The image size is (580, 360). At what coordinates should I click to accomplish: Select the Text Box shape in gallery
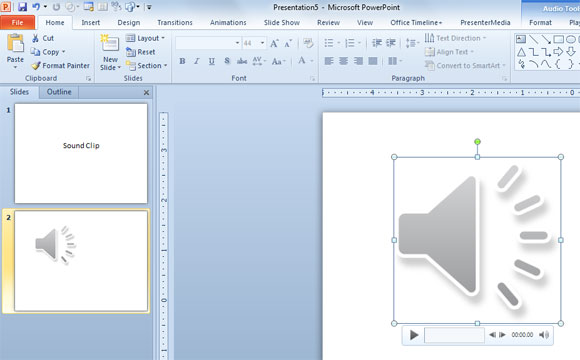coord(521,39)
